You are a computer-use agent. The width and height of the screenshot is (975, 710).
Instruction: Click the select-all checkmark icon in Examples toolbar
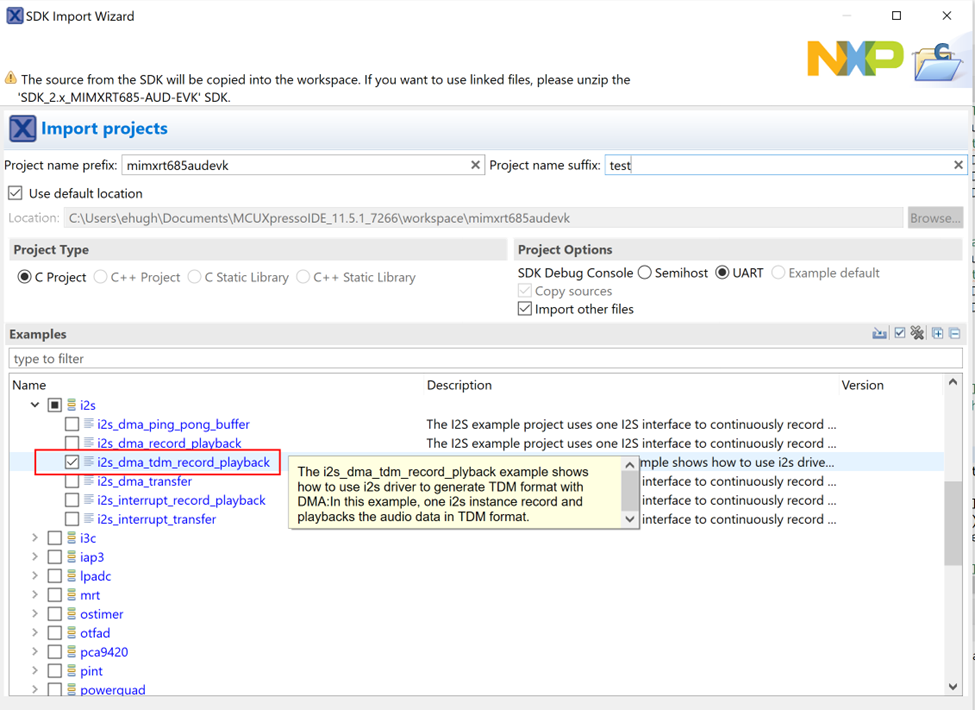(x=899, y=333)
